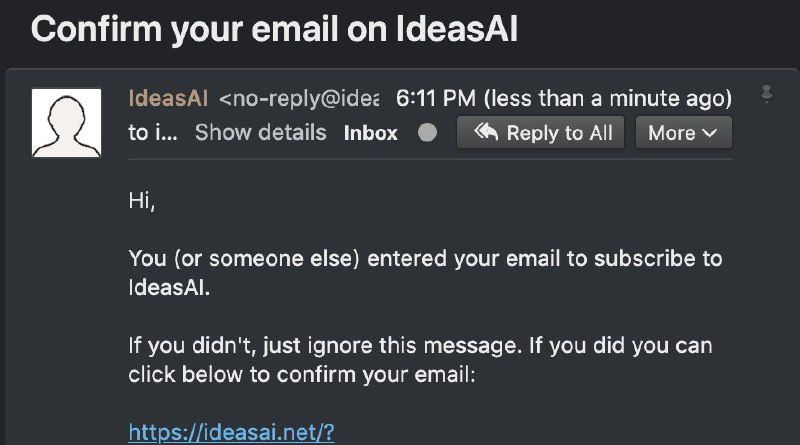
Task: Click the chevron arrow beside More
Action: (x=709, y=133)
